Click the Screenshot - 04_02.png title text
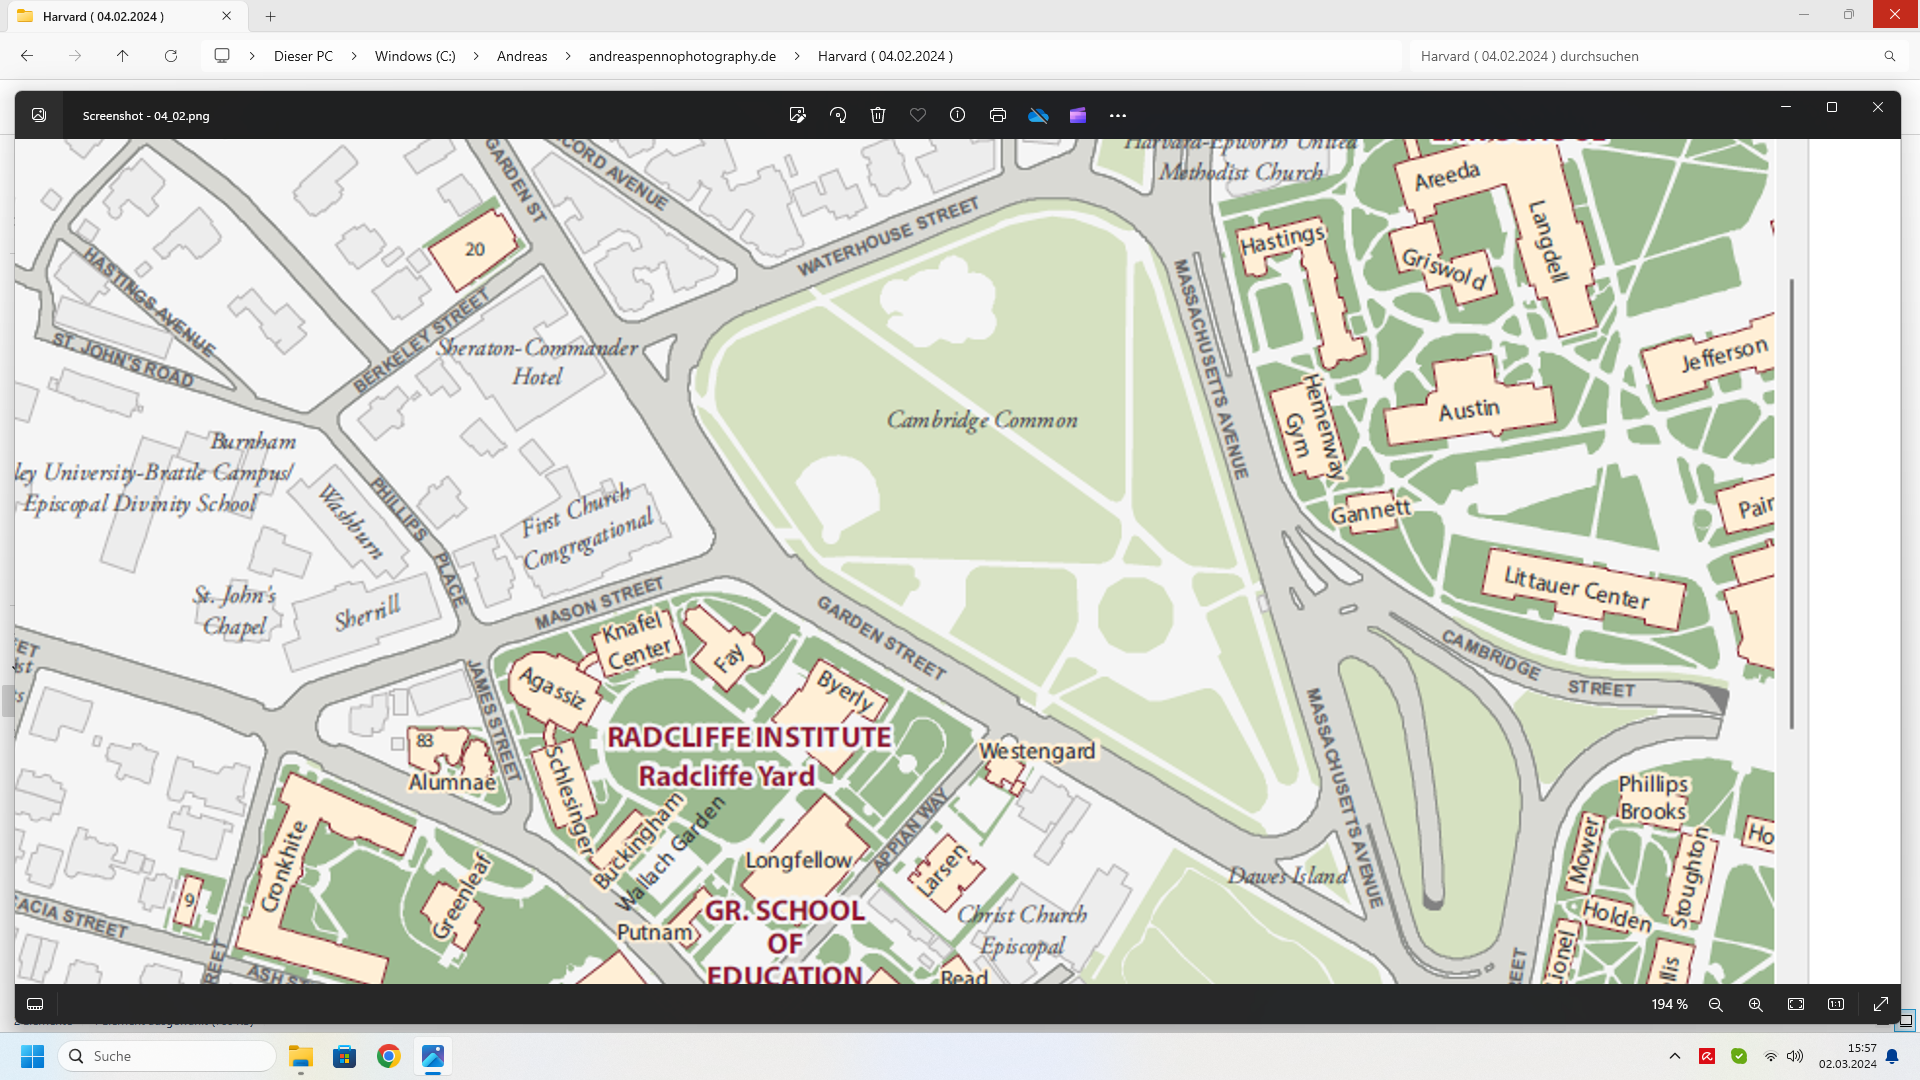This screenshot has height=1080, width=1920. click(146, 116)
